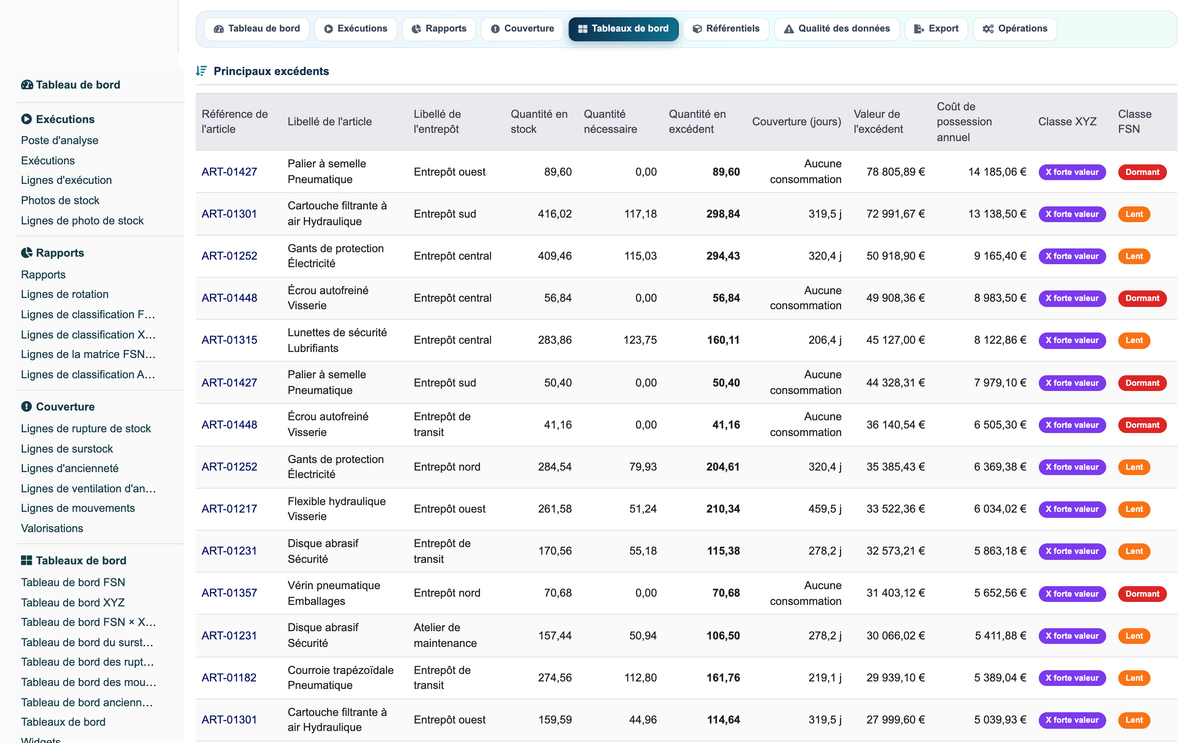
Task: Open the Exécutions tab in top bar
Action: point(356,29)
